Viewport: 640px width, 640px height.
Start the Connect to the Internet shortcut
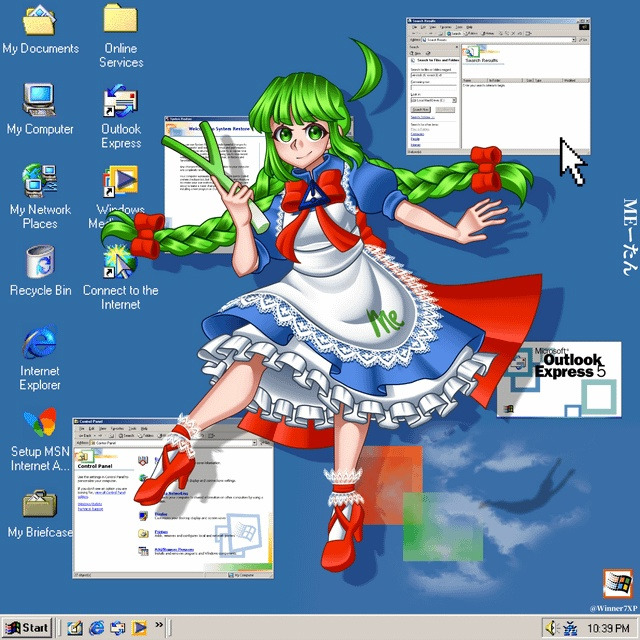120,262
